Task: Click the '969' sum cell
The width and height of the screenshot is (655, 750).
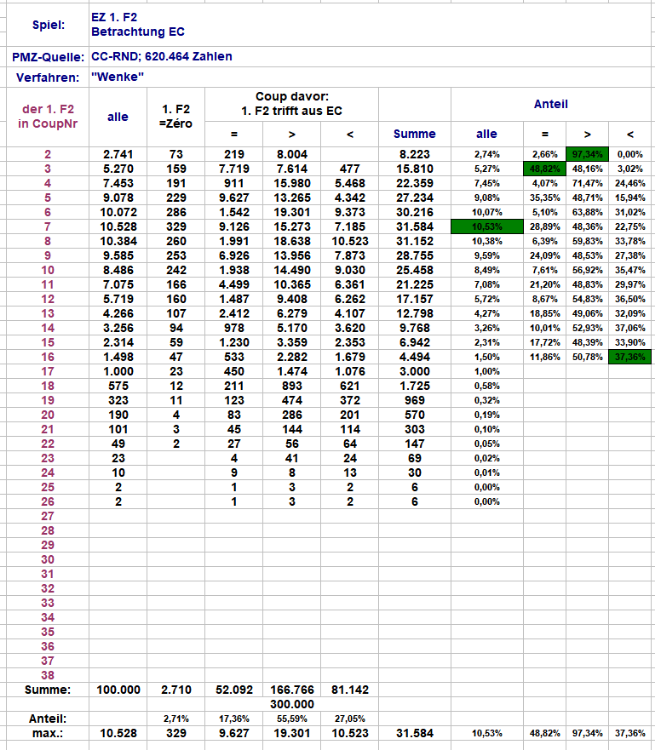Action: [414, 400]
